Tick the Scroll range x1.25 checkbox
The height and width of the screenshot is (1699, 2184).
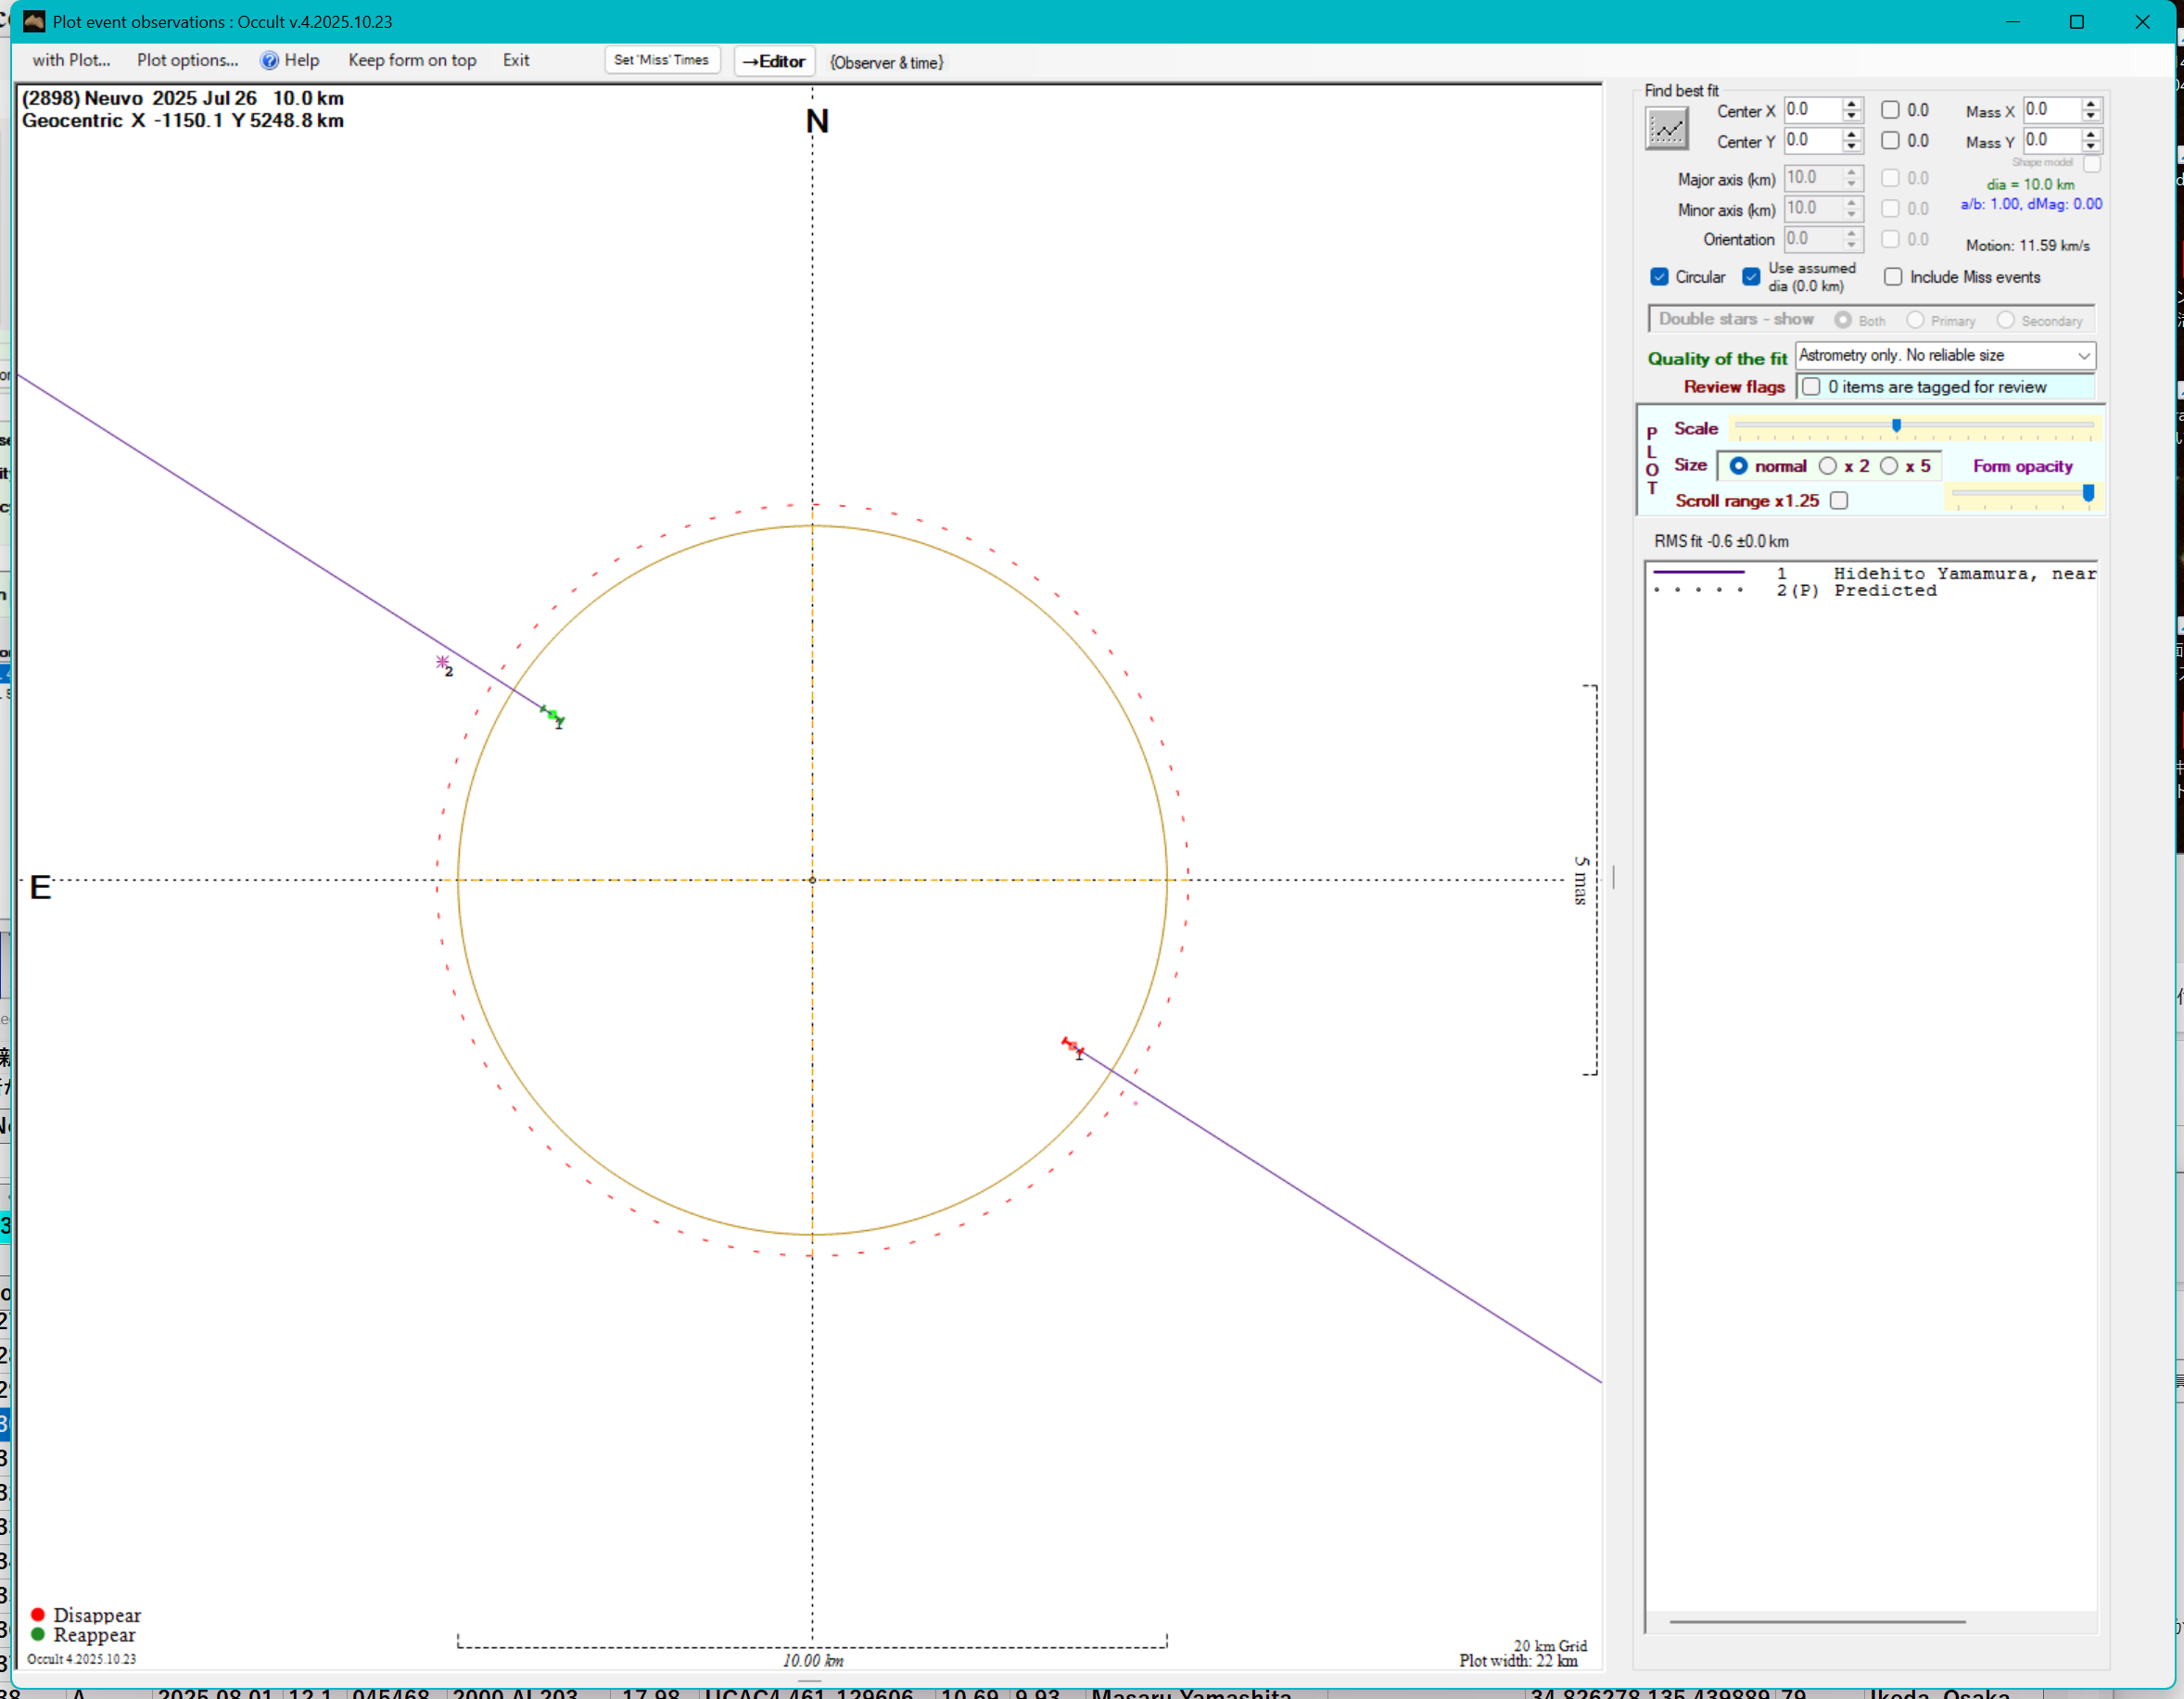tap(1839, 501)
